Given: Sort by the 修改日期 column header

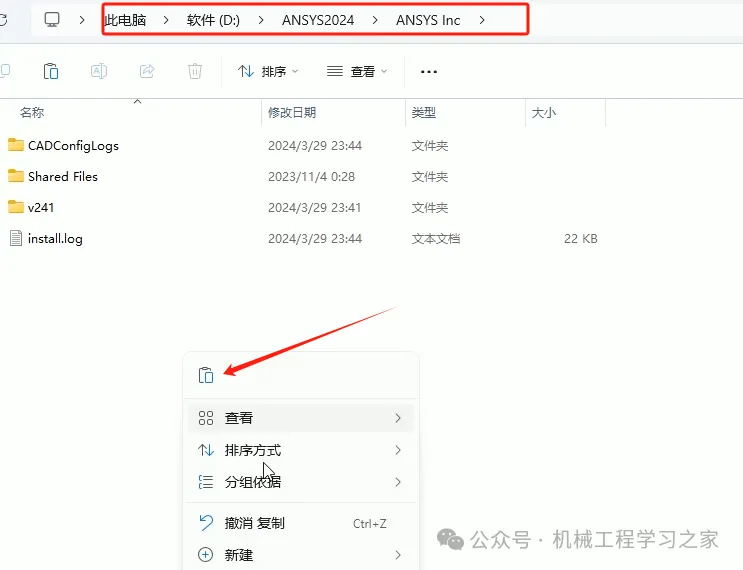Looking at the screenshot, I should coord(292,112).
